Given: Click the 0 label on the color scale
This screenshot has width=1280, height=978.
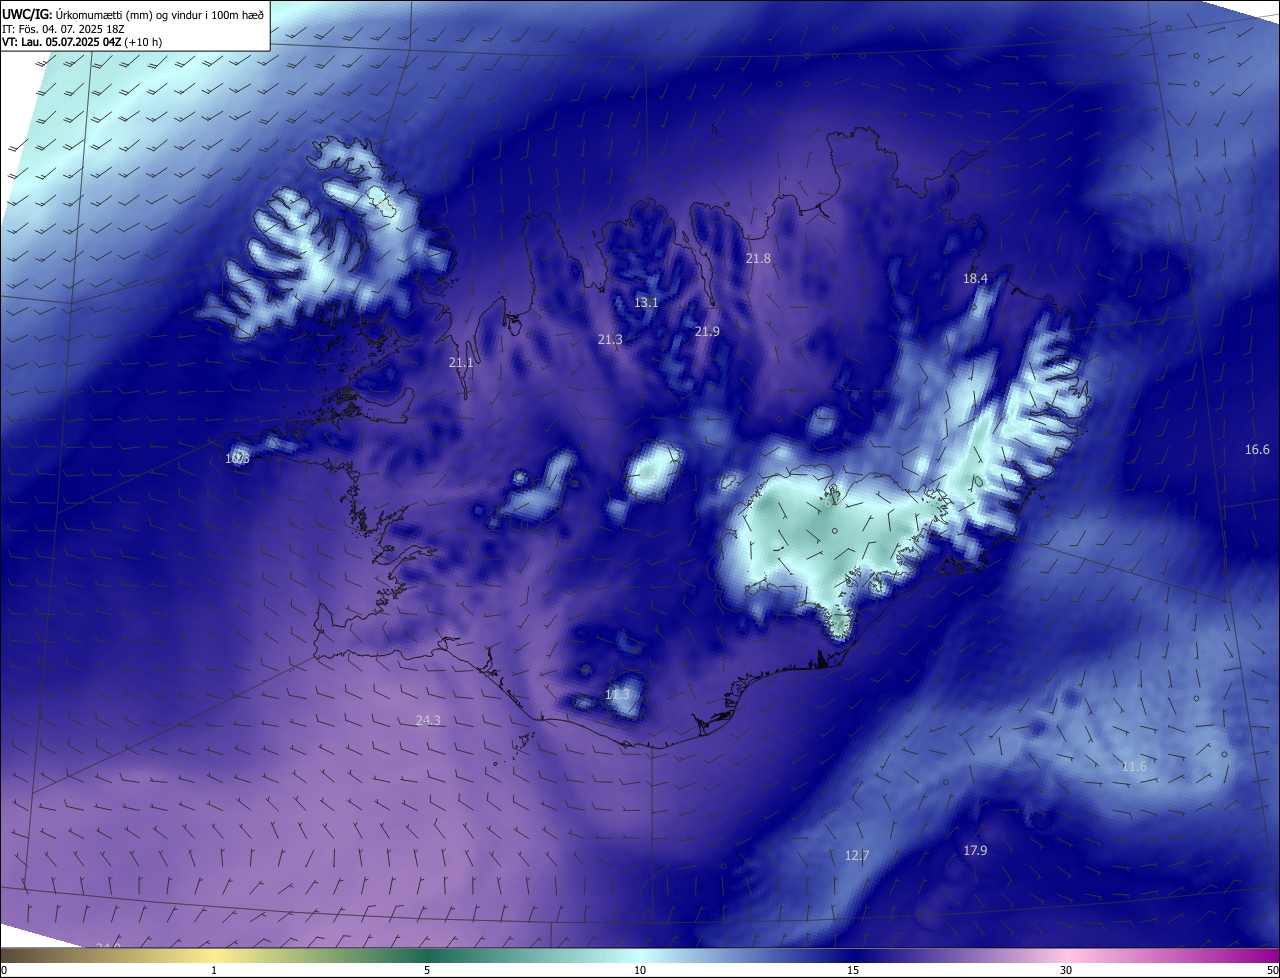Looking at the screenshot, I should point(4,970).
